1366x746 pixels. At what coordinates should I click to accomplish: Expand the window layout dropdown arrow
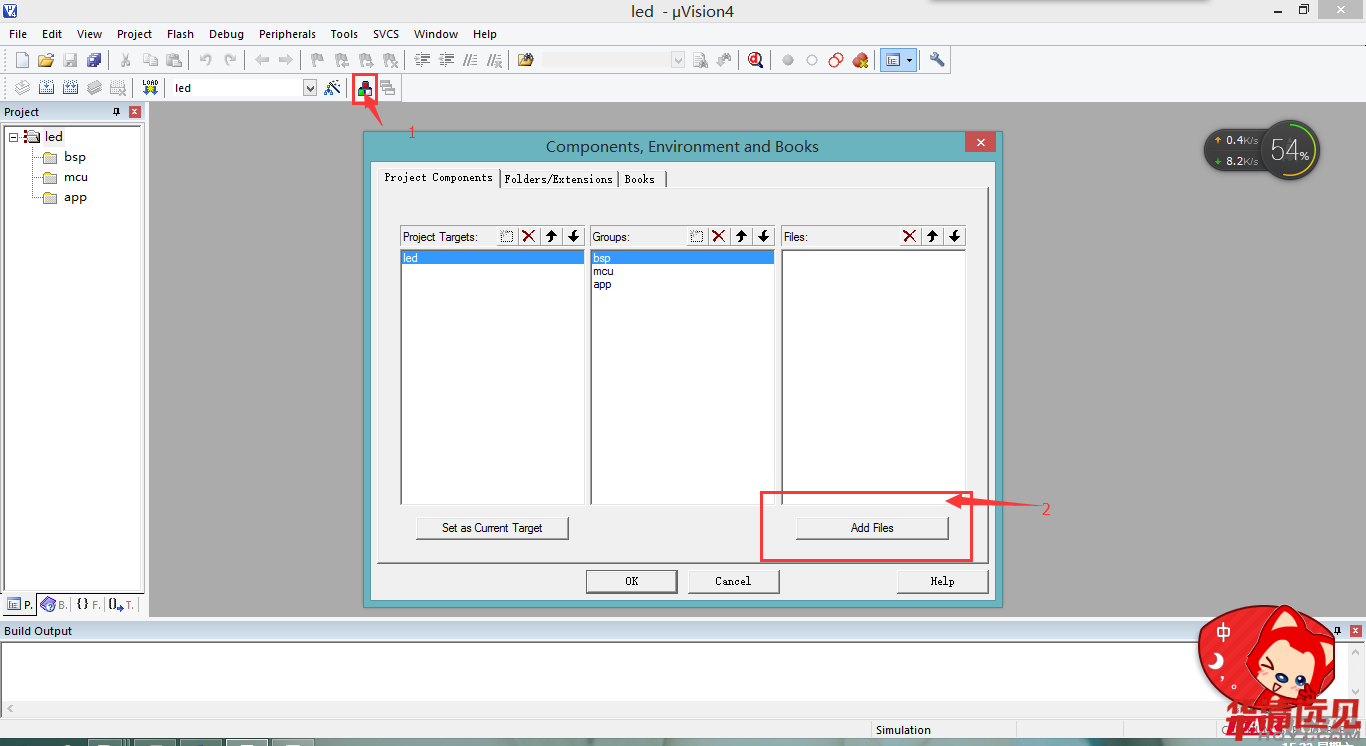pos(909,60)
